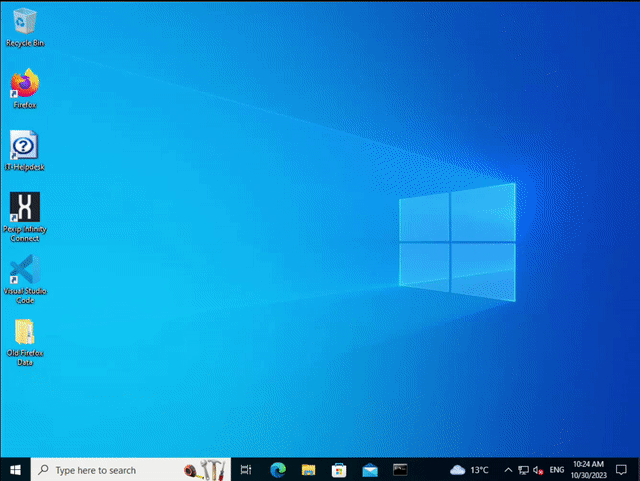The image size is (640, 481).
Task: Open the 13°C weather widget
Action: click(x=470, y=469)
